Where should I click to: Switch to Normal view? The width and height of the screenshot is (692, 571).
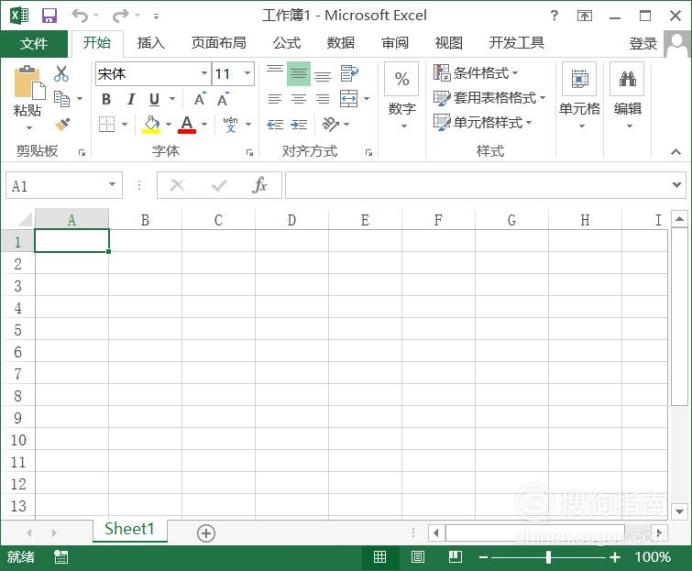380,557
